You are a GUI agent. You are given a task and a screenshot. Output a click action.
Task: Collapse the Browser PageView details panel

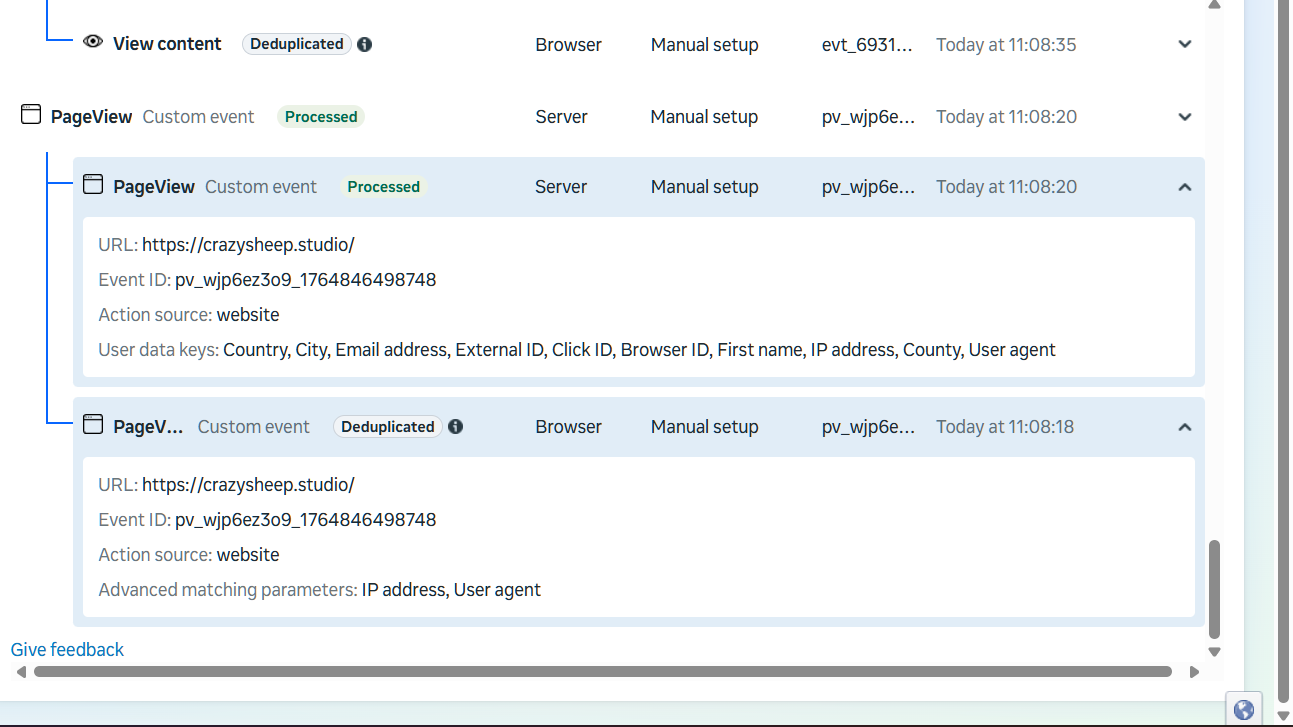1185,427
